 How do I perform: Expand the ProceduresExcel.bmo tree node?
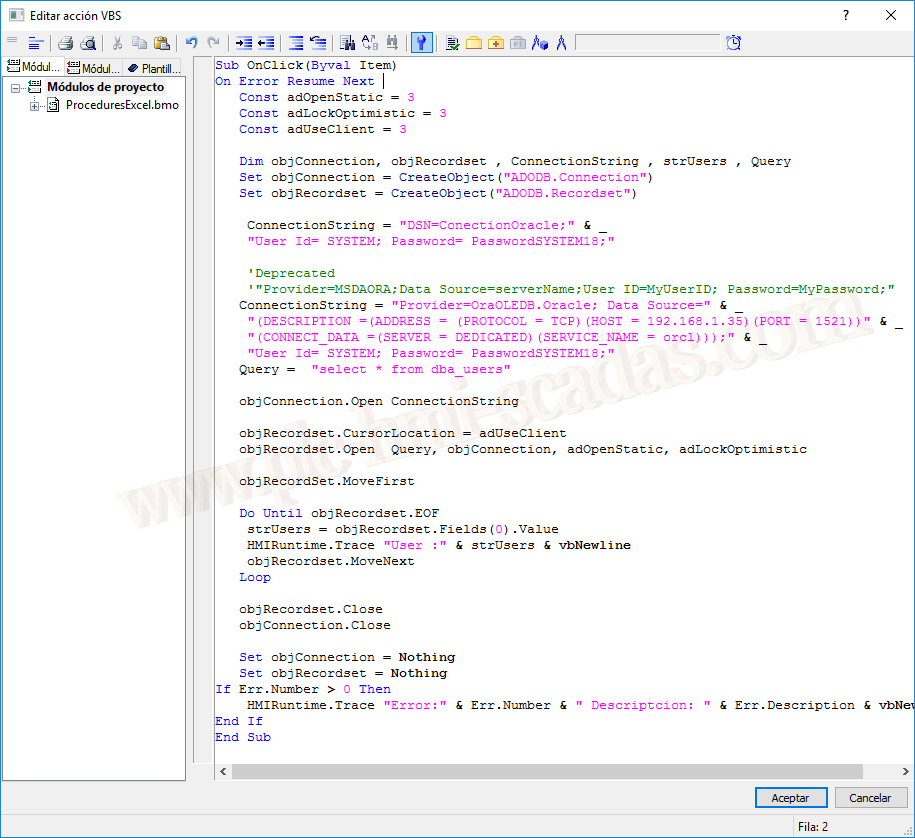[x=35, y=105]
